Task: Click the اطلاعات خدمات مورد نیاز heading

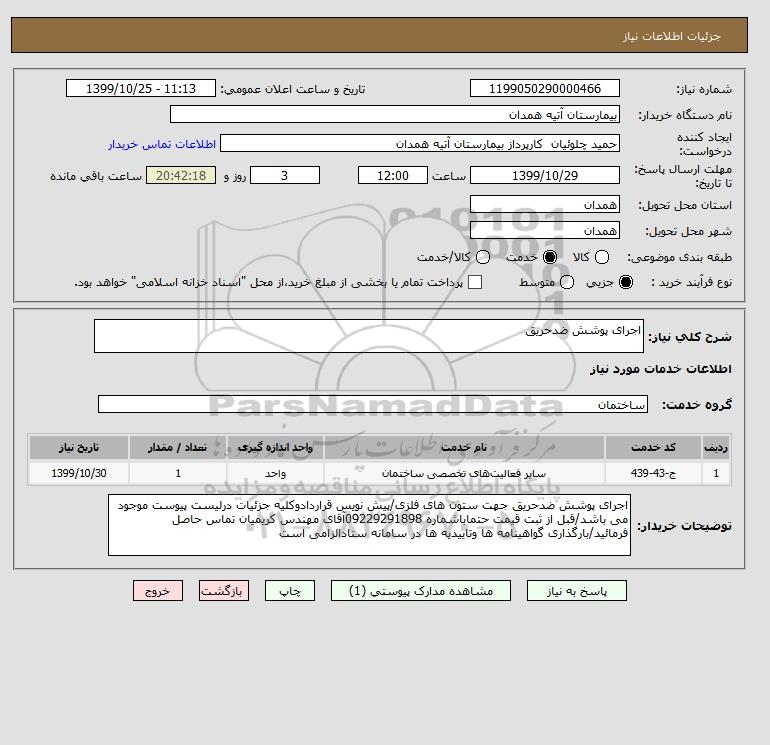Action: pyautogui.click(x=660, y=369)
